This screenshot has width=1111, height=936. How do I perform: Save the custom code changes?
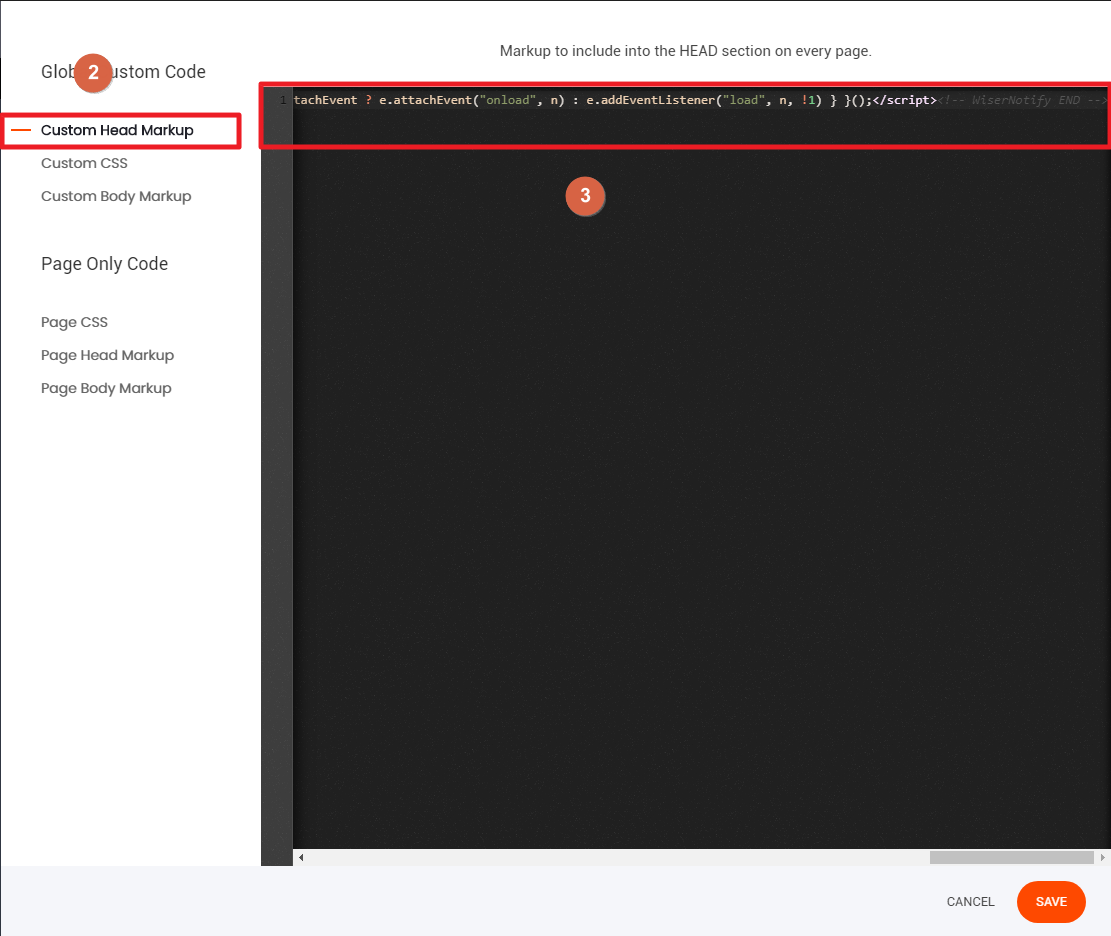click(1051, 901)
